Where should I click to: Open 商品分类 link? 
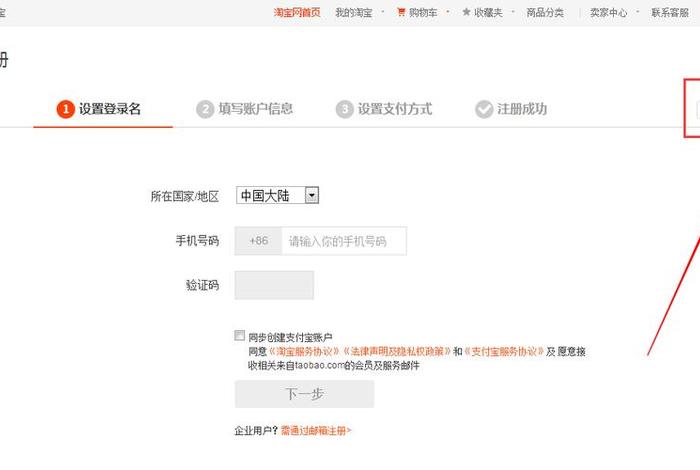click(x=545, y=12)
